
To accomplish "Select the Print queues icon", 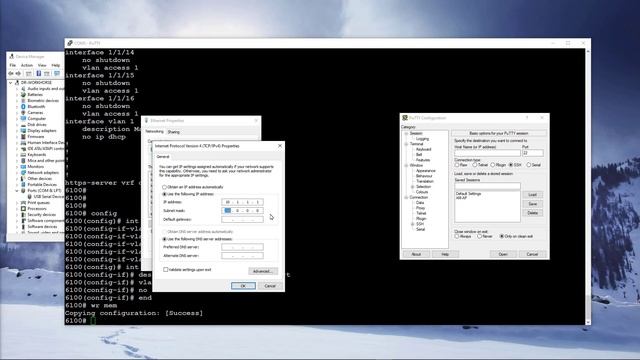I will (x=23, y=202).
